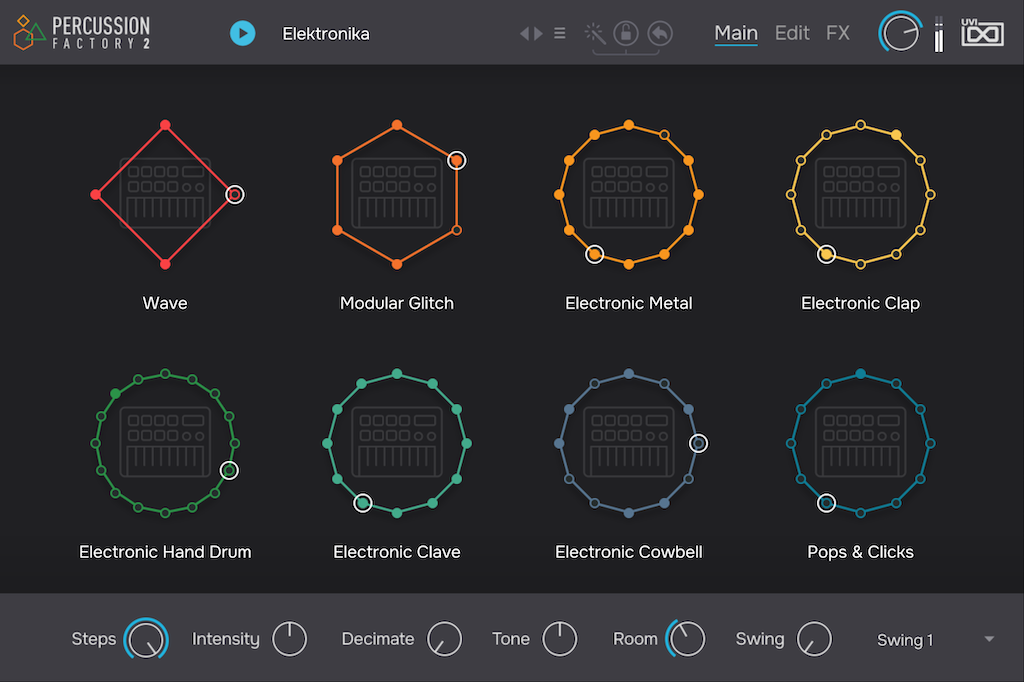Toggle the circled step on Electronic Hand Drum
The width and height of the screenshot is (1024, 682).
point(229,470)
